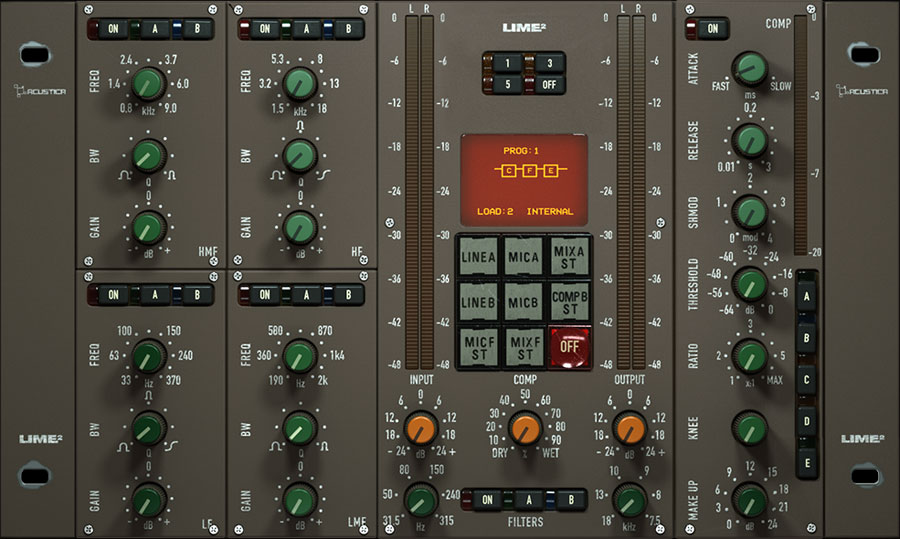Click the orange OUTPUT gain knob

630,429
